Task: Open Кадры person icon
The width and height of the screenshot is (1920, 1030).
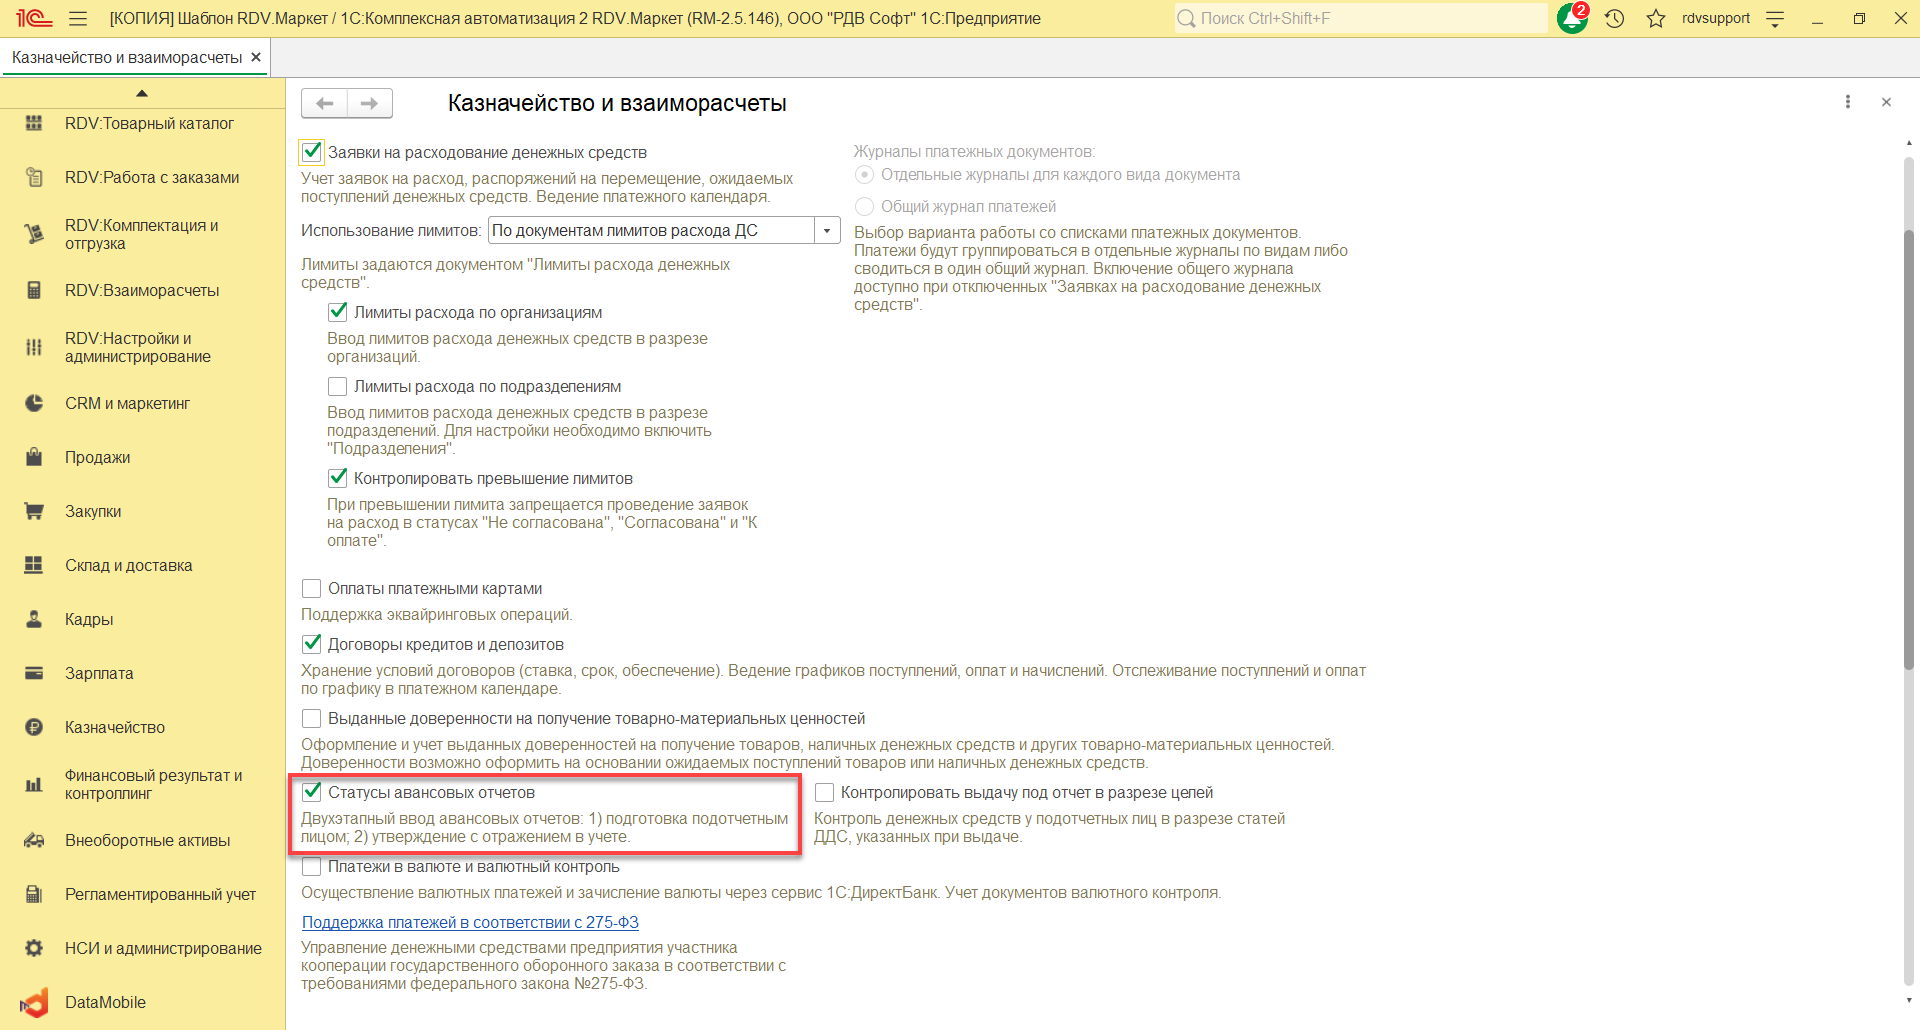Action: 34,619
